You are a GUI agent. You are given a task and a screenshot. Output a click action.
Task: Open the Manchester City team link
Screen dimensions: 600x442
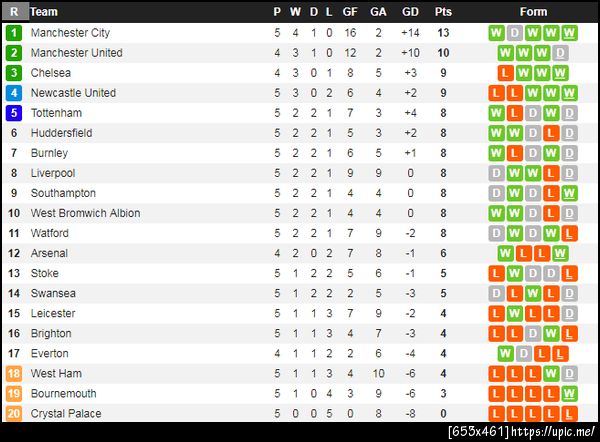click(70, 32)
